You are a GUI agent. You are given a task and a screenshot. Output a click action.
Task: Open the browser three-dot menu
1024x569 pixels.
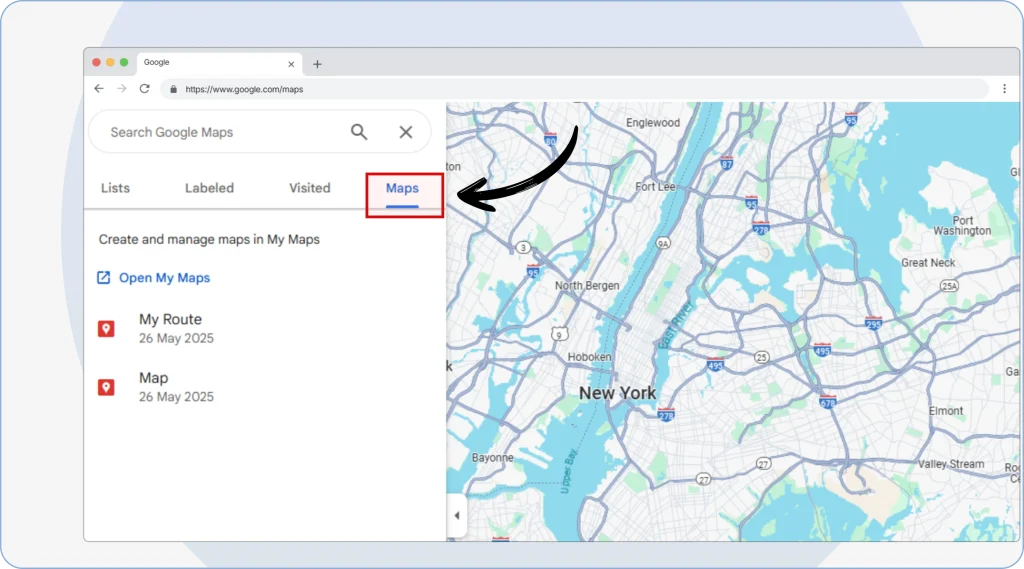pos(1004,89)
